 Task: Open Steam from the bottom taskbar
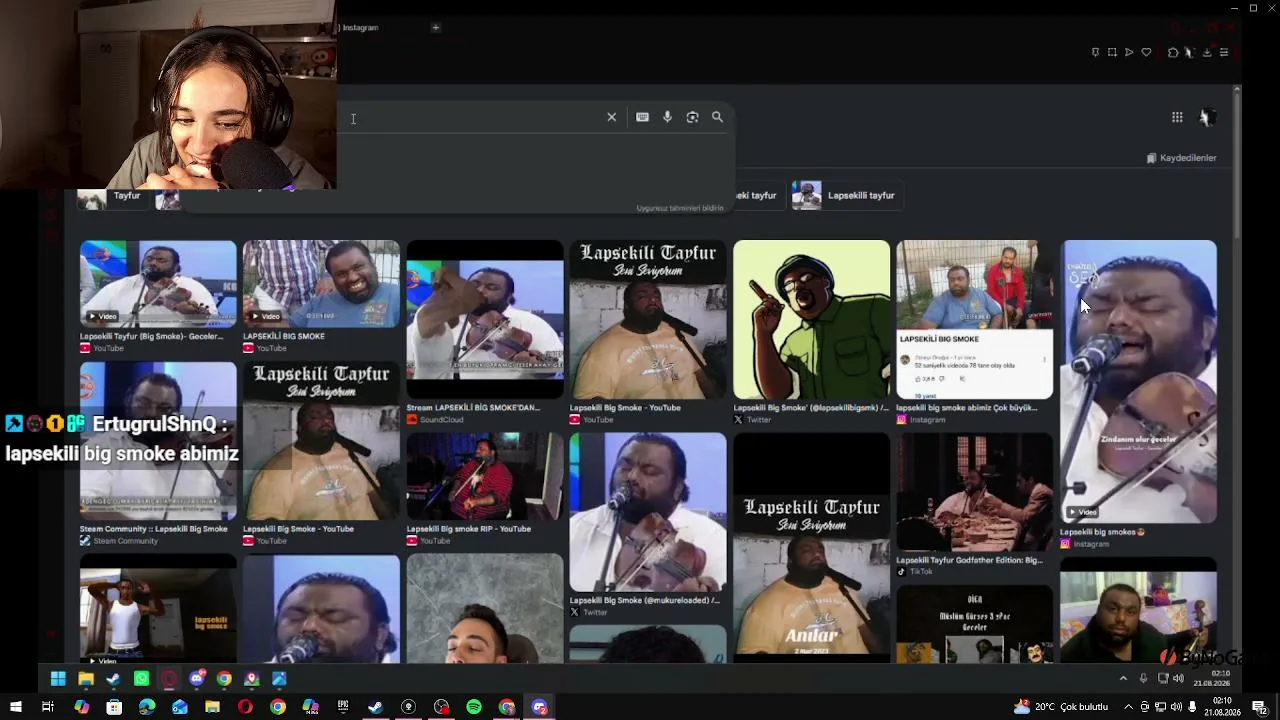[375, 707]
